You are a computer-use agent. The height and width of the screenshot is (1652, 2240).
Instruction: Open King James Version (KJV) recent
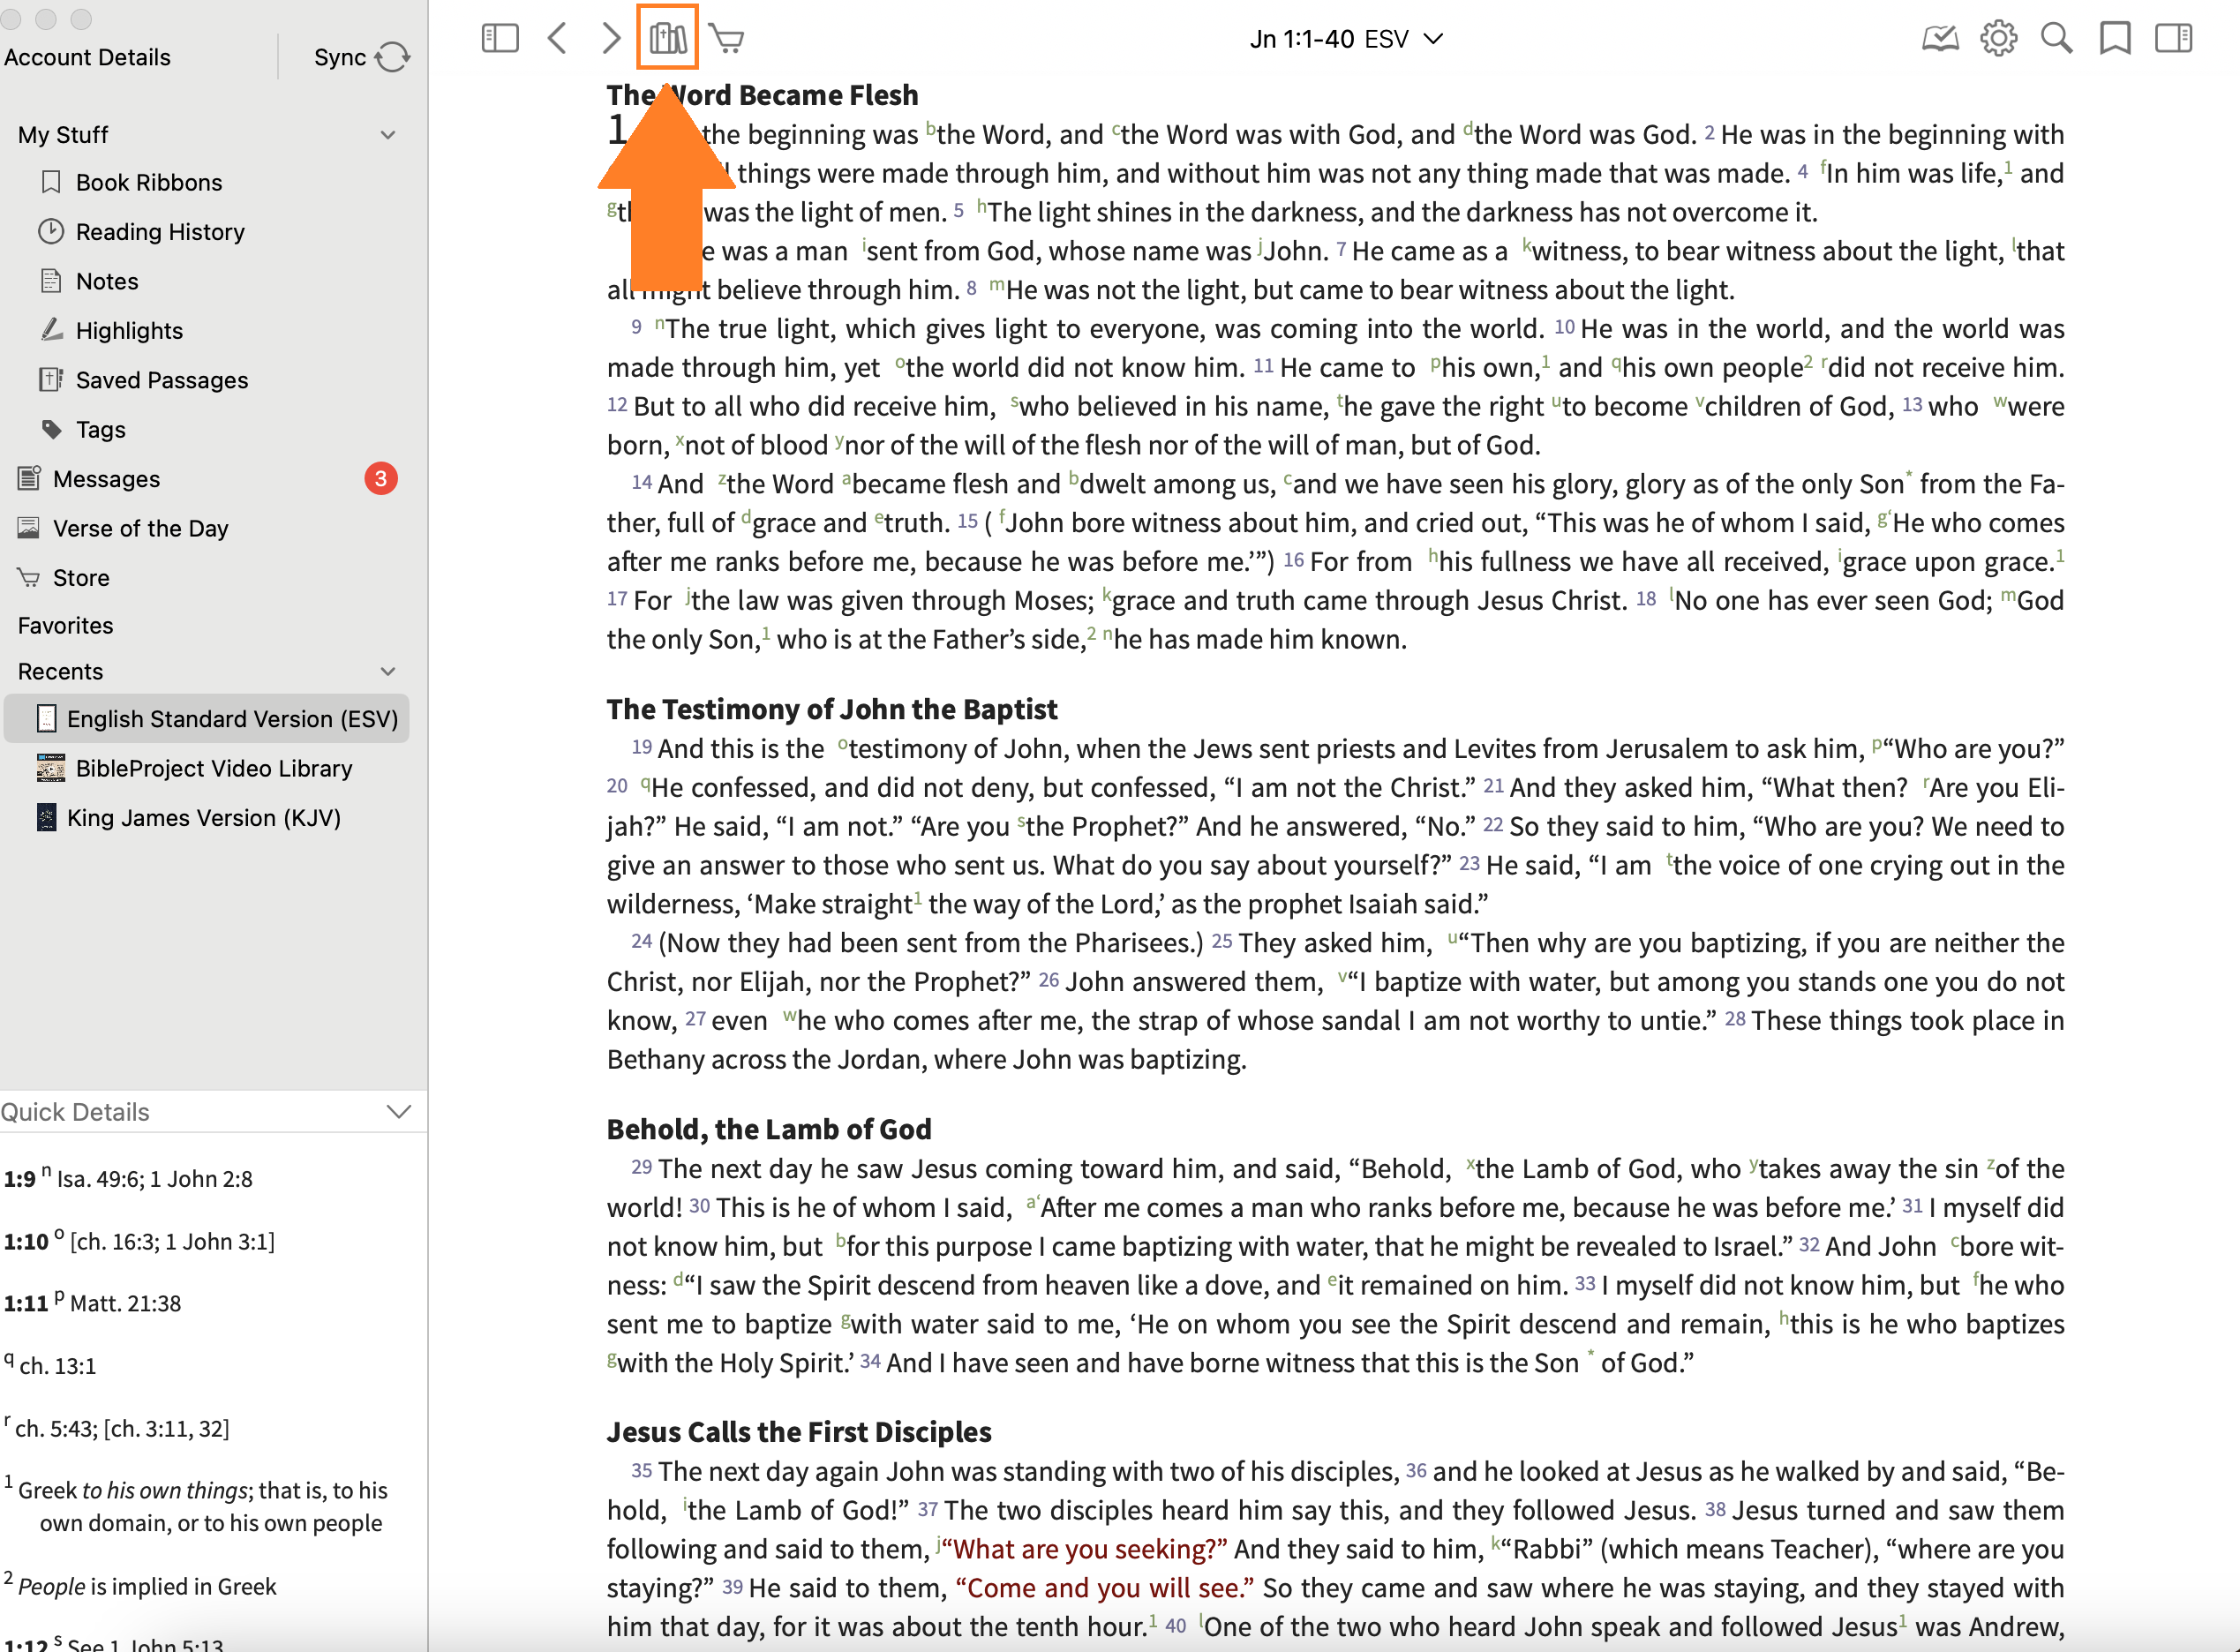(x=203, y=818)
